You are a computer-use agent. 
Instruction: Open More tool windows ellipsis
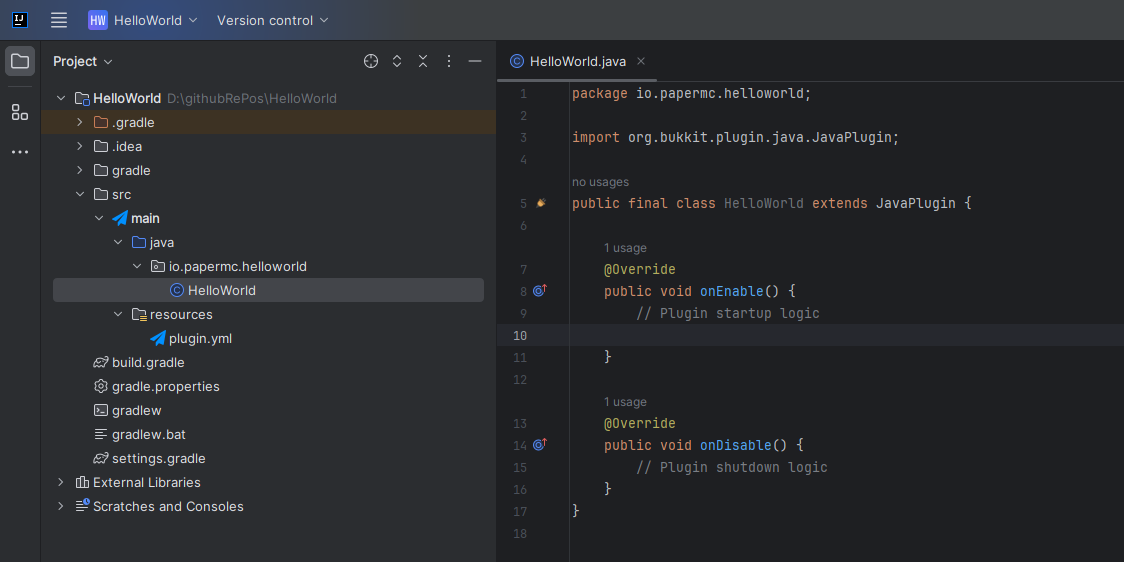pos(20,152)
